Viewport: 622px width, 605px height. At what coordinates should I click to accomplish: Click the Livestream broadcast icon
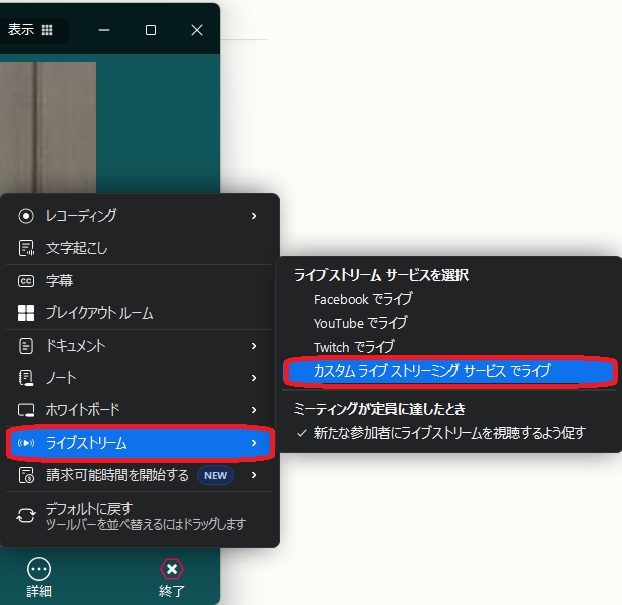[26, 443]
